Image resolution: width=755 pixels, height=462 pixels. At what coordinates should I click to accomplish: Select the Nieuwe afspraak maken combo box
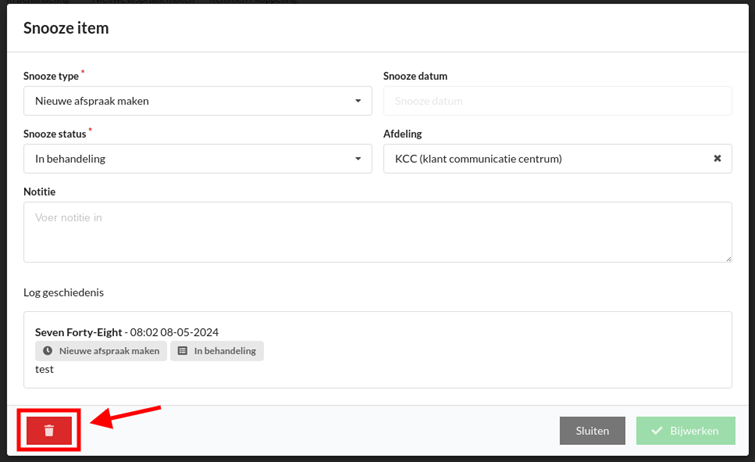[197, 101]
